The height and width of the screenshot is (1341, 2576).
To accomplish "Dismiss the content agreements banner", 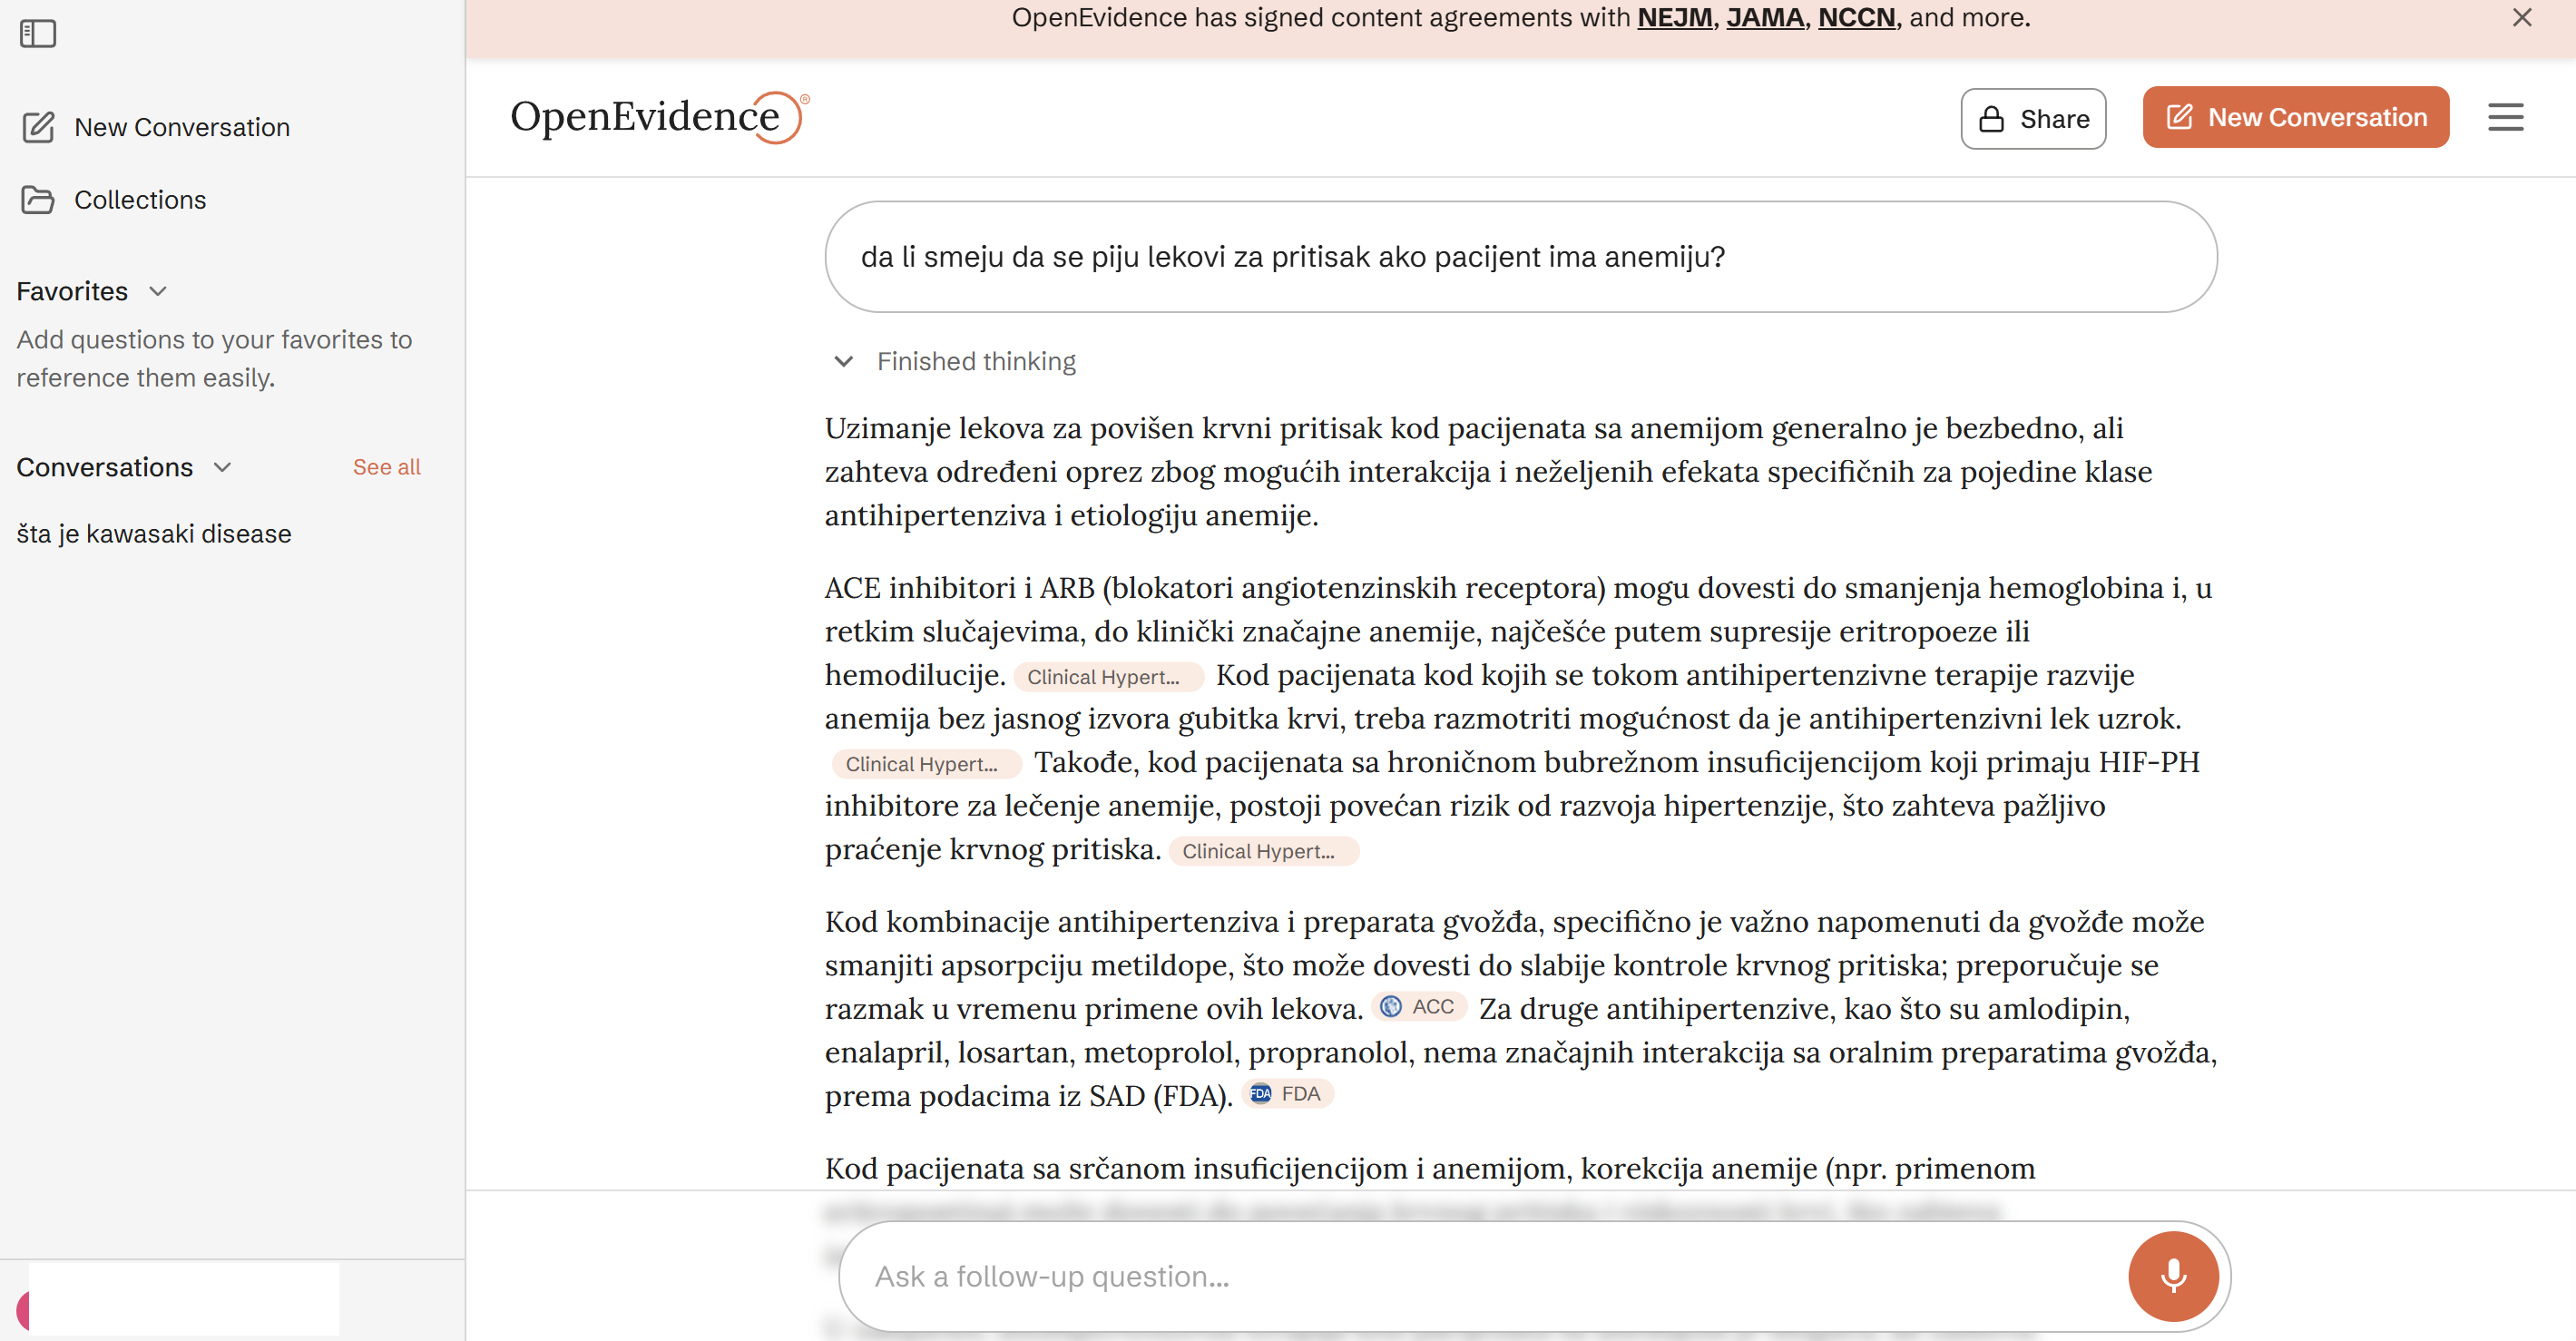I will pyautogui.click(x=2522, y=18).
